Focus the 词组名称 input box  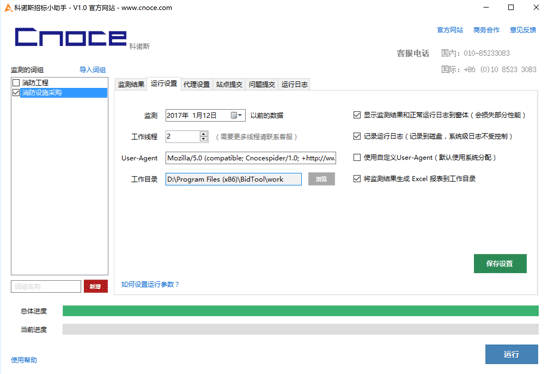click(46, 287)
